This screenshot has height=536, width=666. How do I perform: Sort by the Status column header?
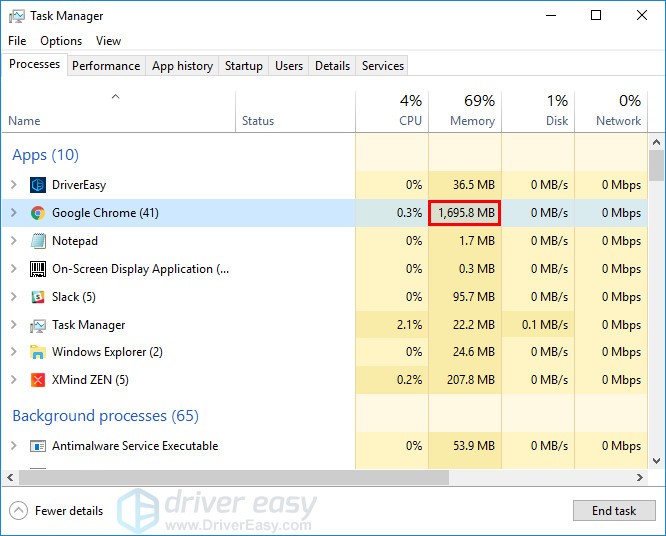[x=295, y=111]
